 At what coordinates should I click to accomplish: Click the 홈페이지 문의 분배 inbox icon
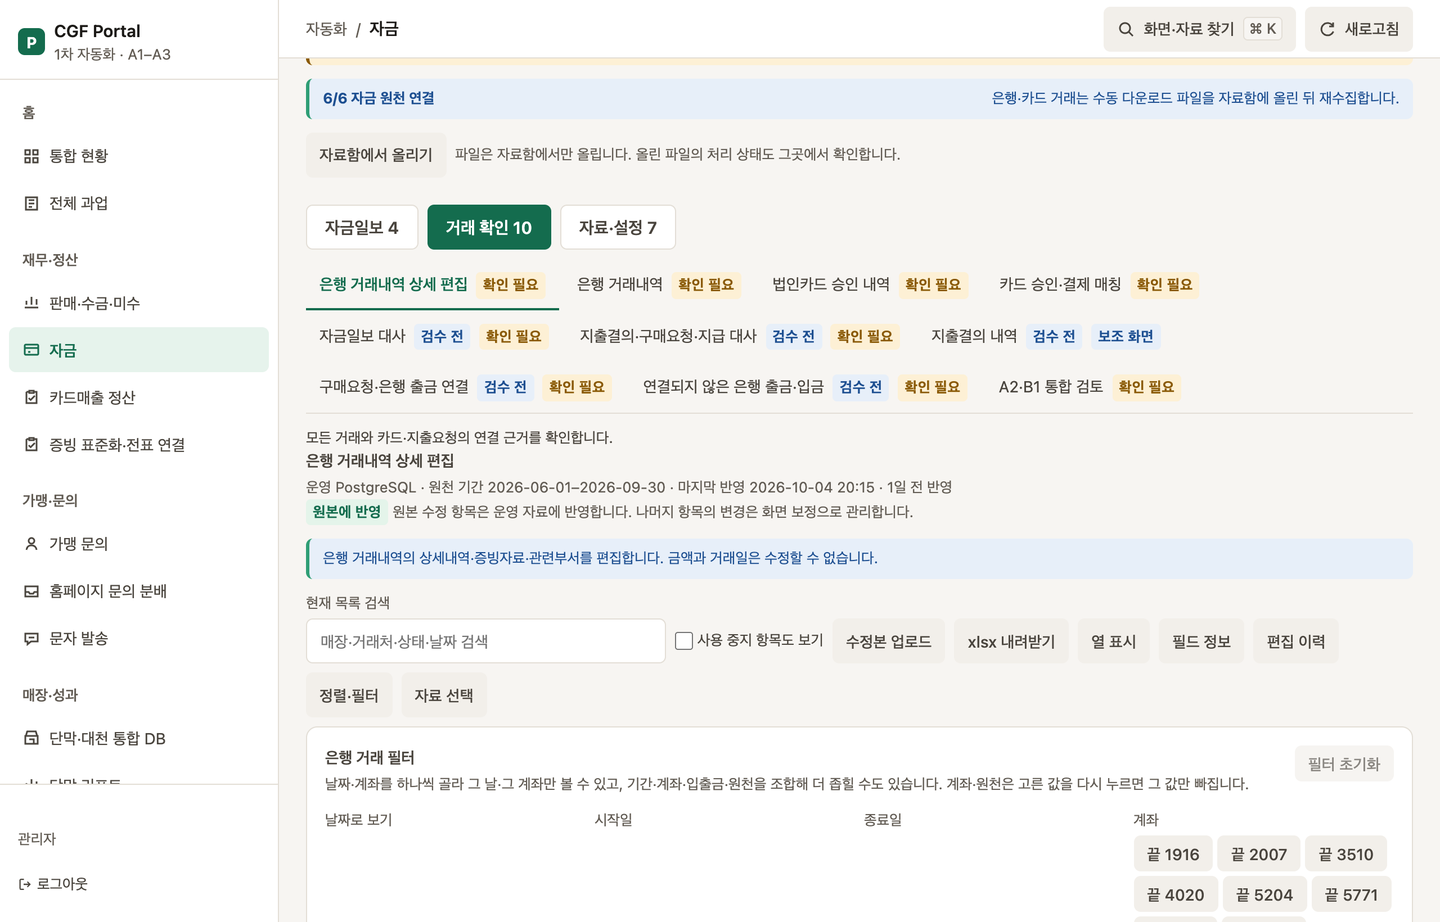pos(31,591)
